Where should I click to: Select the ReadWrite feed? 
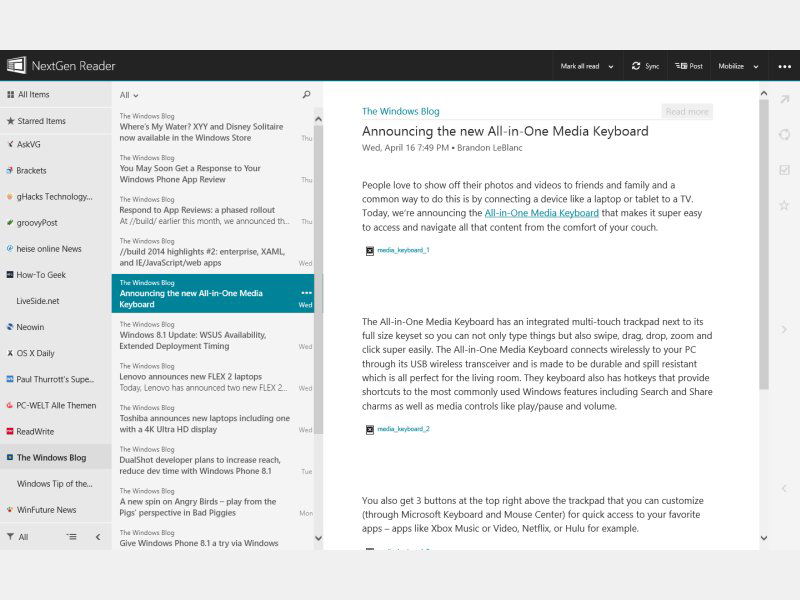point(56,431)
